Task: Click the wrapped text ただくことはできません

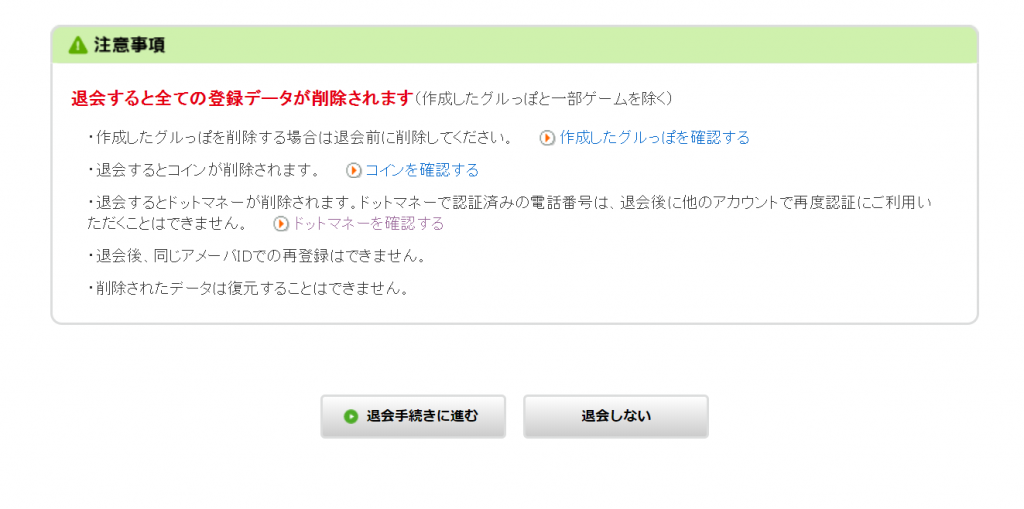Action: [168, 224]
